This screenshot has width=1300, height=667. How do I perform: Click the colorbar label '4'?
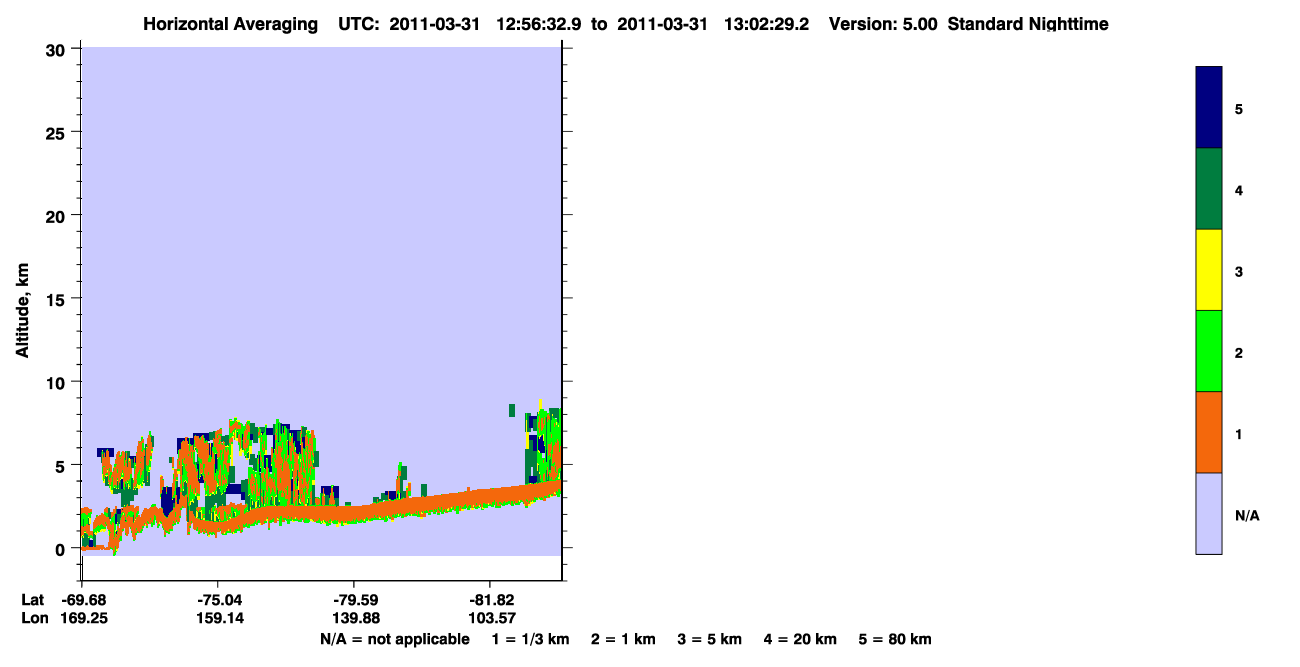(1239, 190)
